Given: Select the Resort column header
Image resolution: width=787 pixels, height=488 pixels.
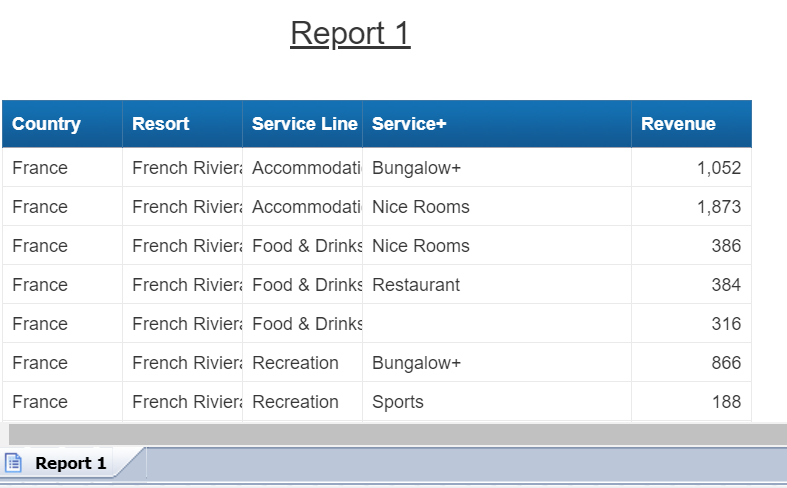Looking at the screenshot, I should (160, 124).
